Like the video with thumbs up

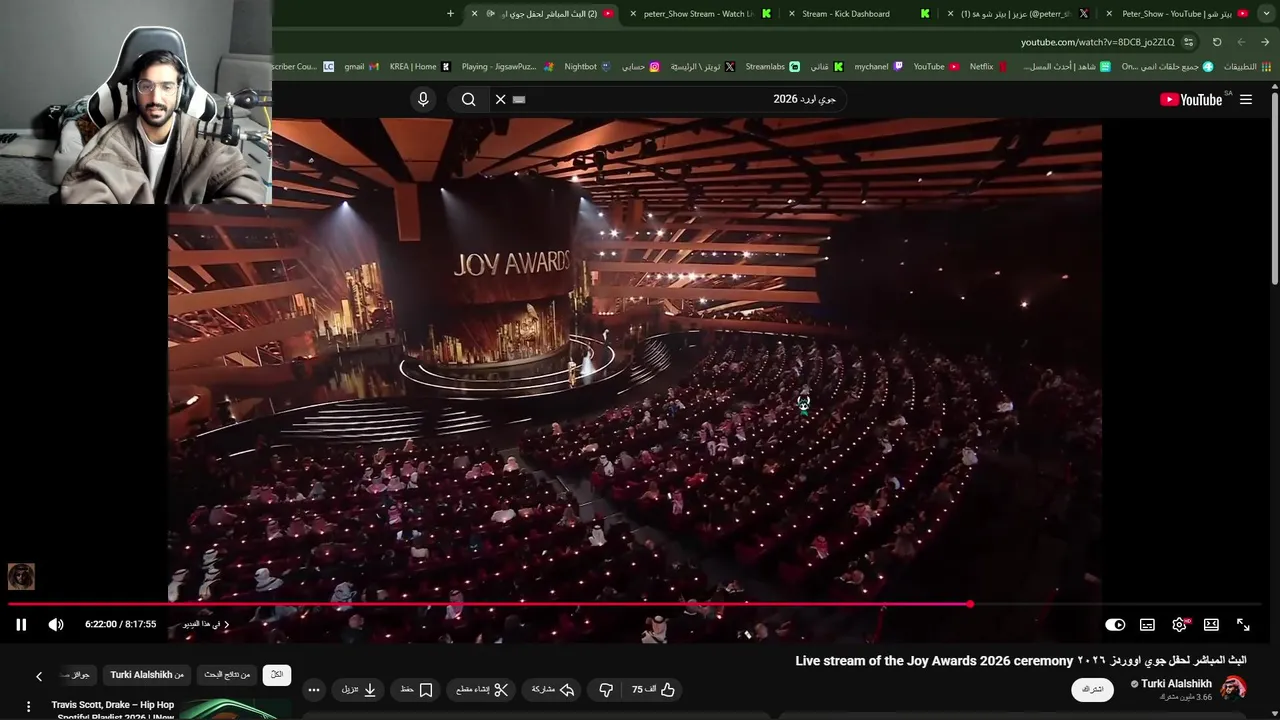[654, 689]
